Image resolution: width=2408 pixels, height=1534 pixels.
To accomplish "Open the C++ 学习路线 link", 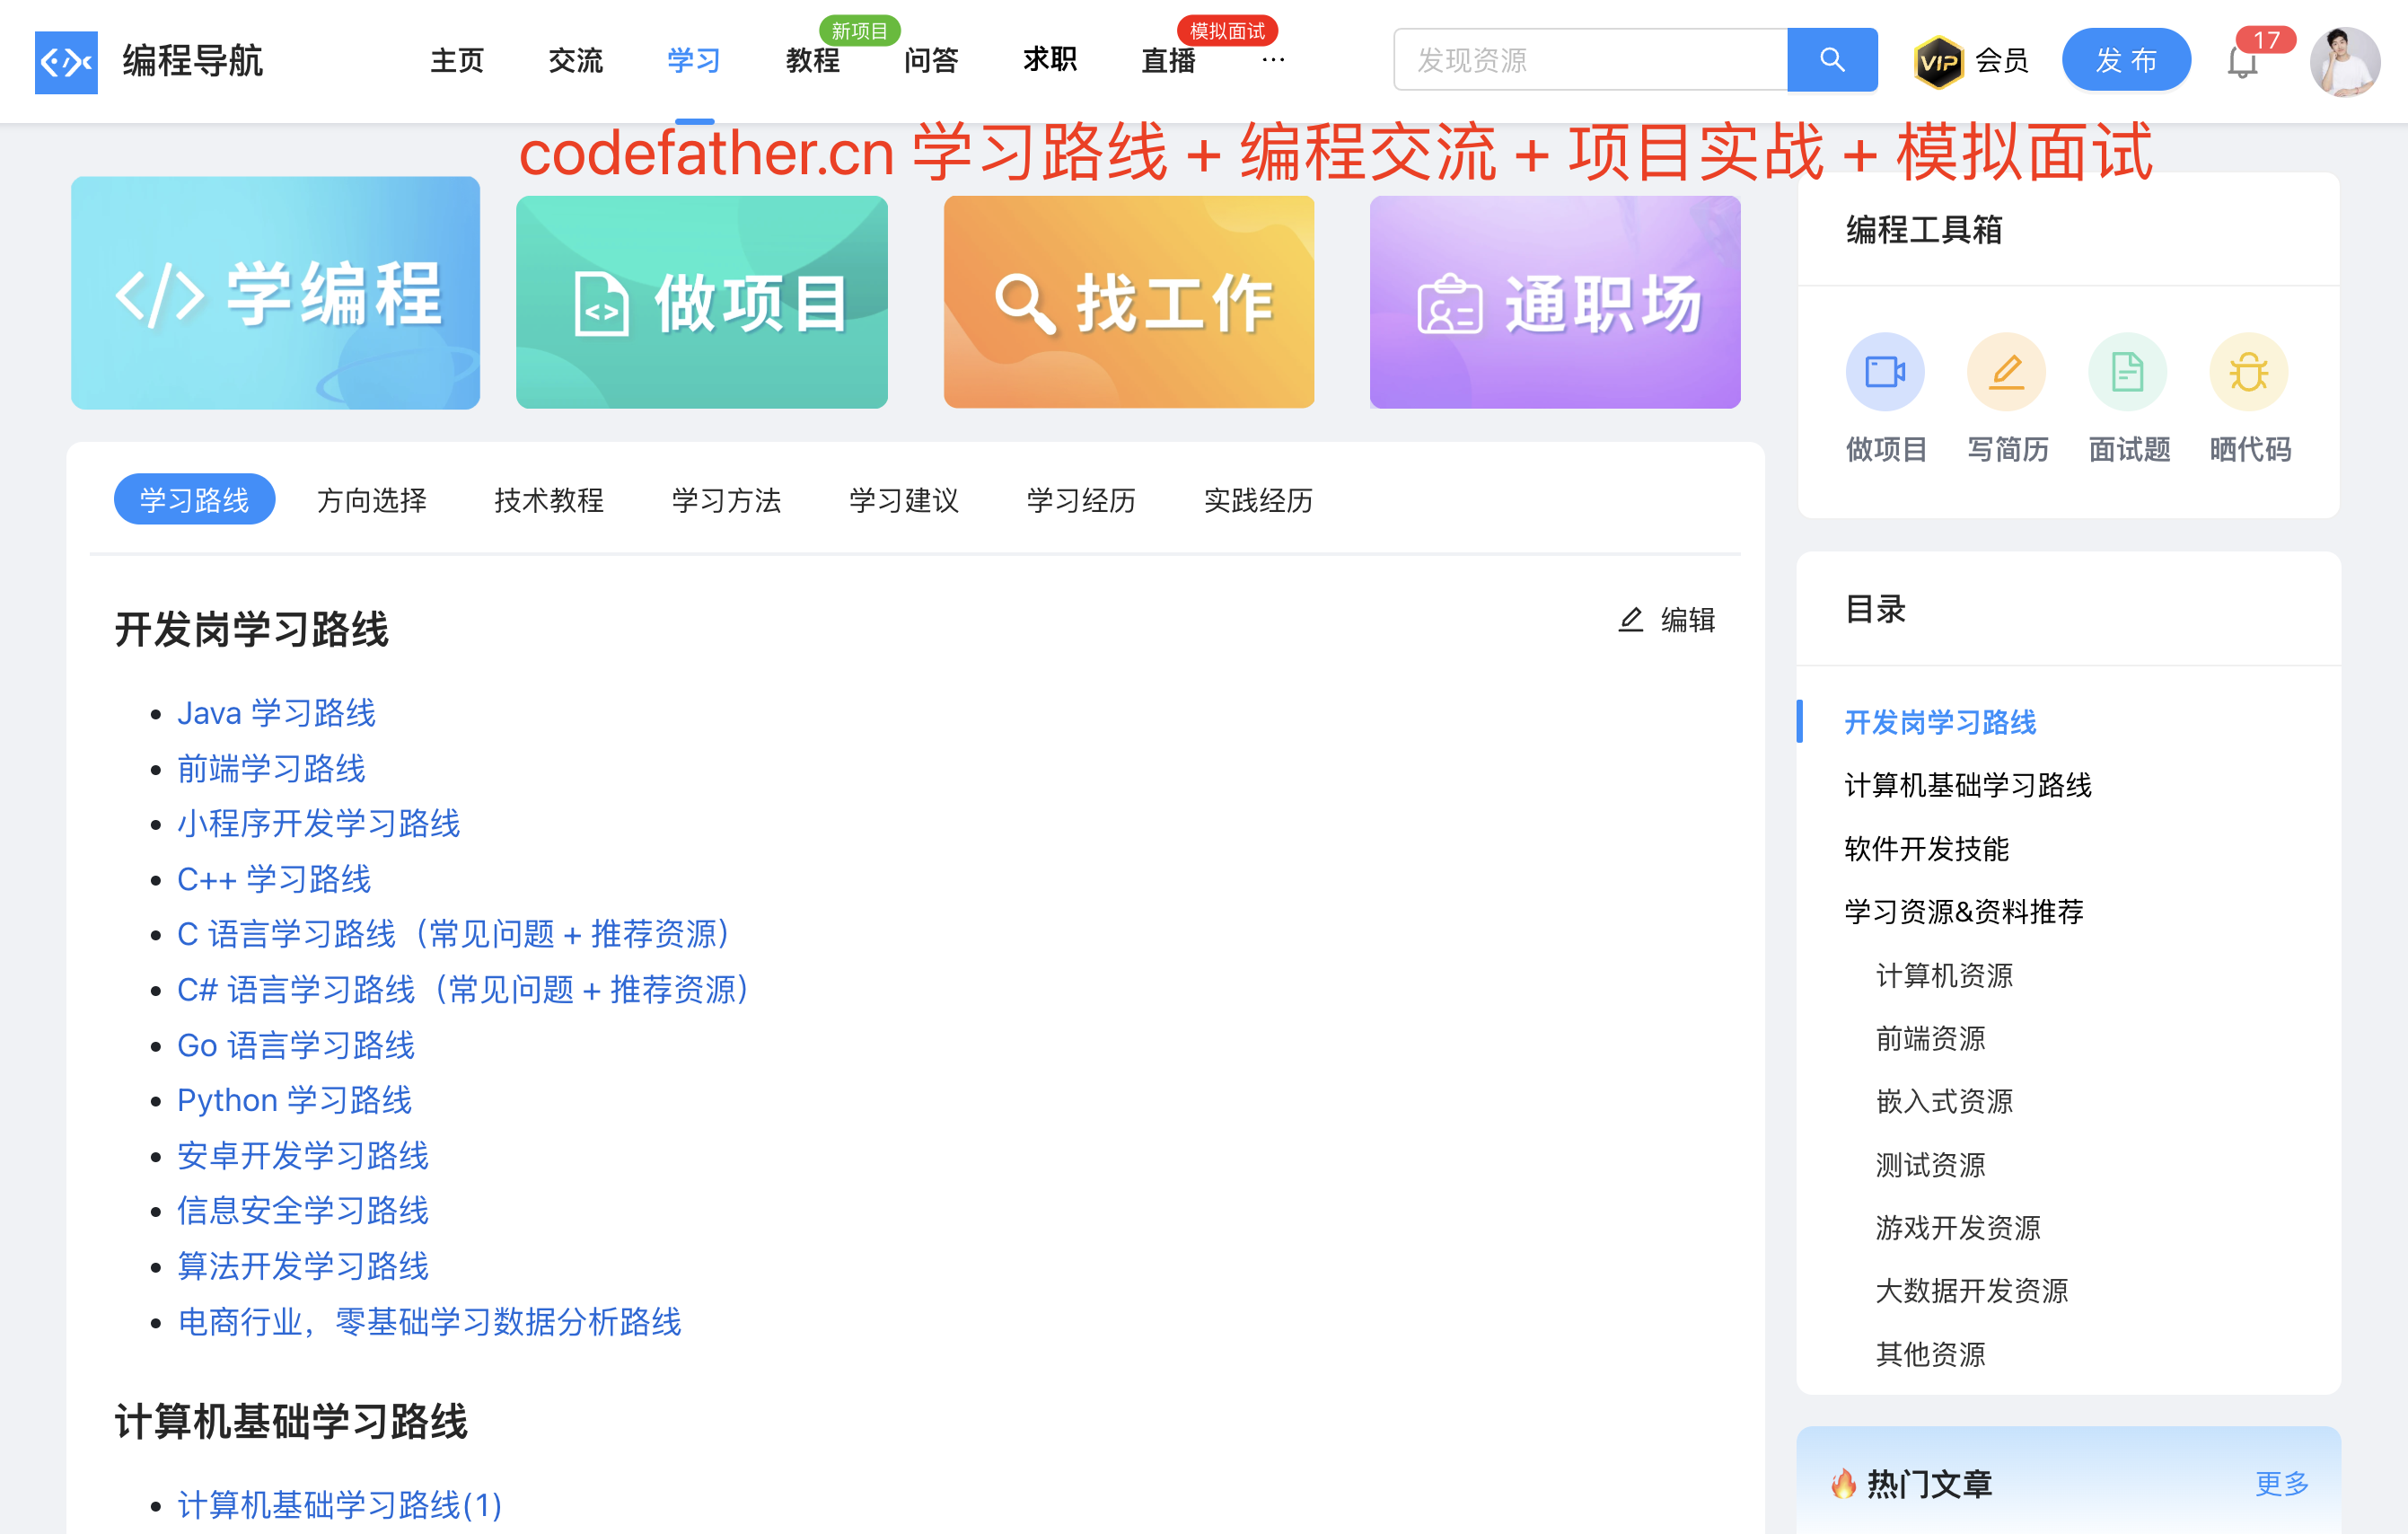I will [x=274, y=879].
